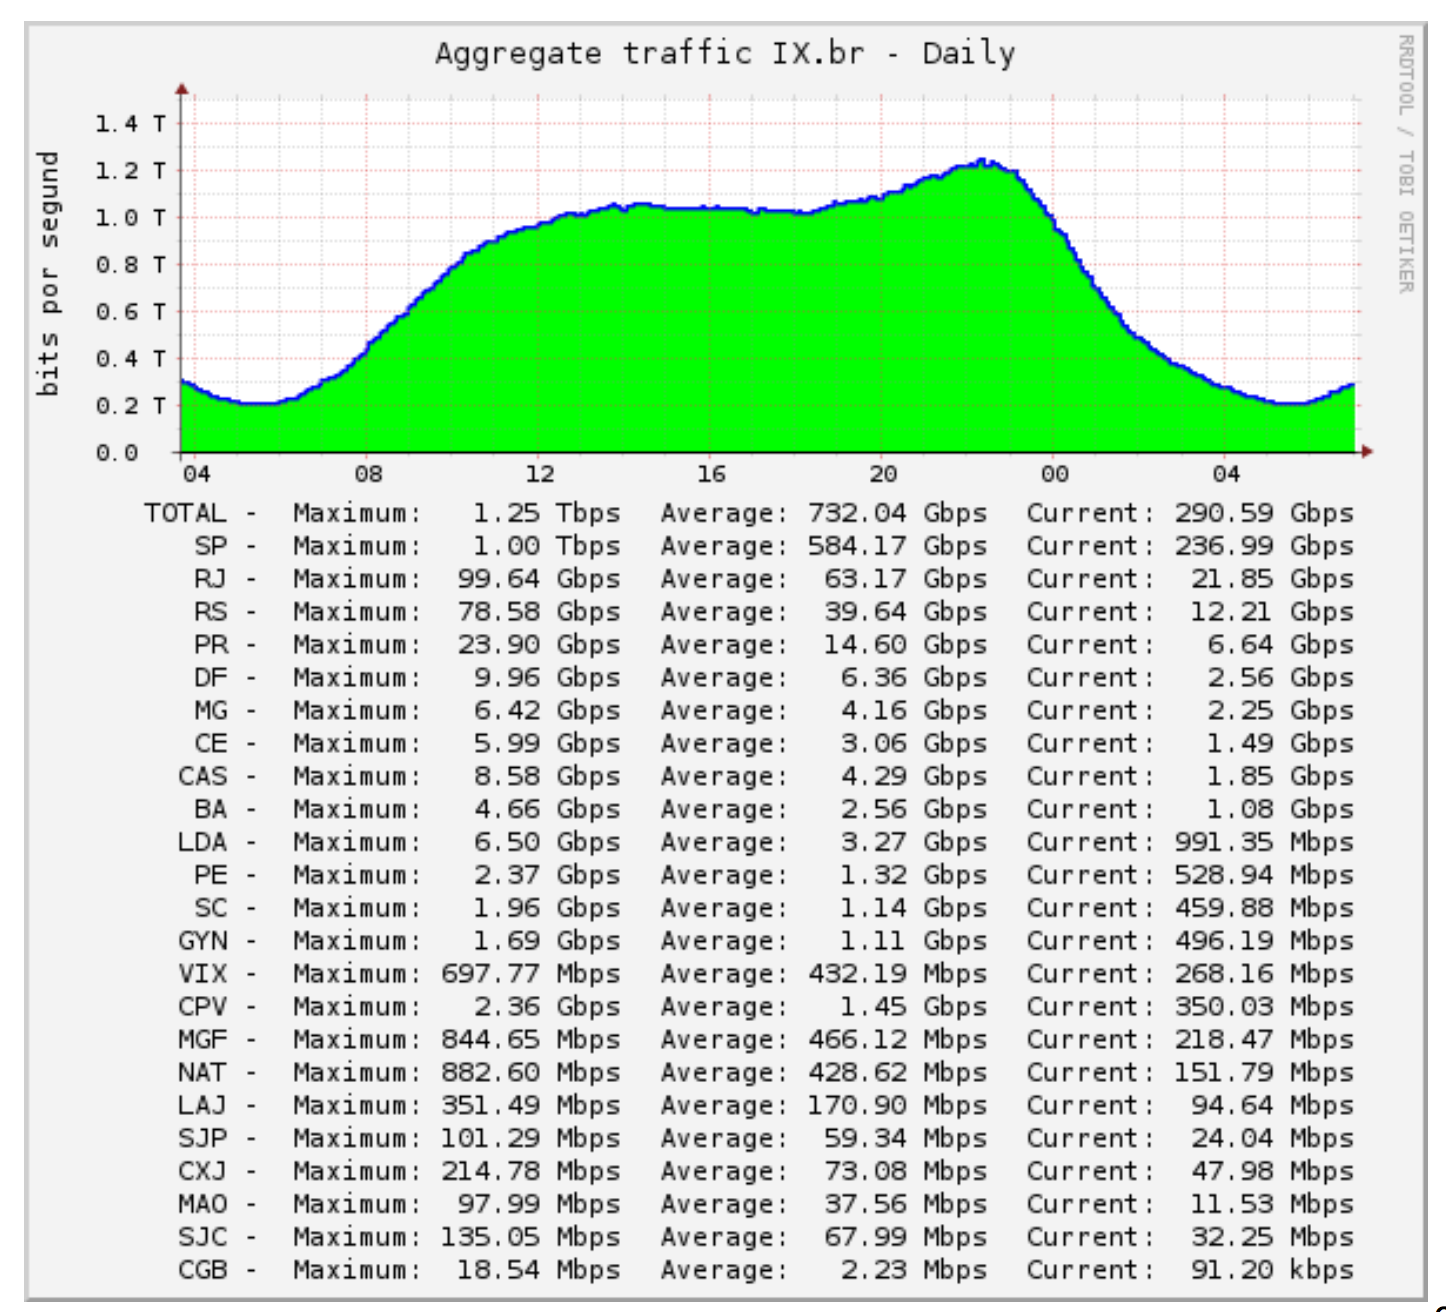
Task: Select MGF maximum value 844.65 Mbps
Action: (530, 1040)
